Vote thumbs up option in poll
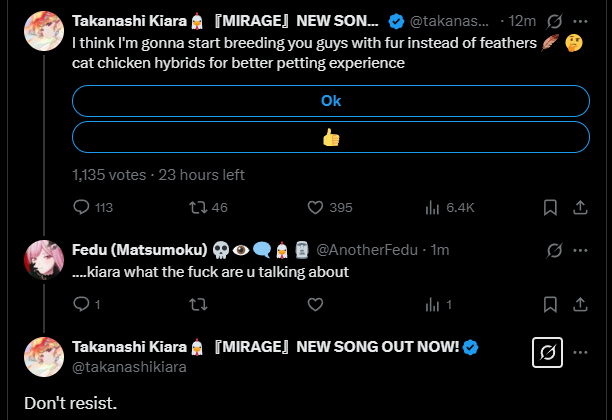 pos(330,137)
